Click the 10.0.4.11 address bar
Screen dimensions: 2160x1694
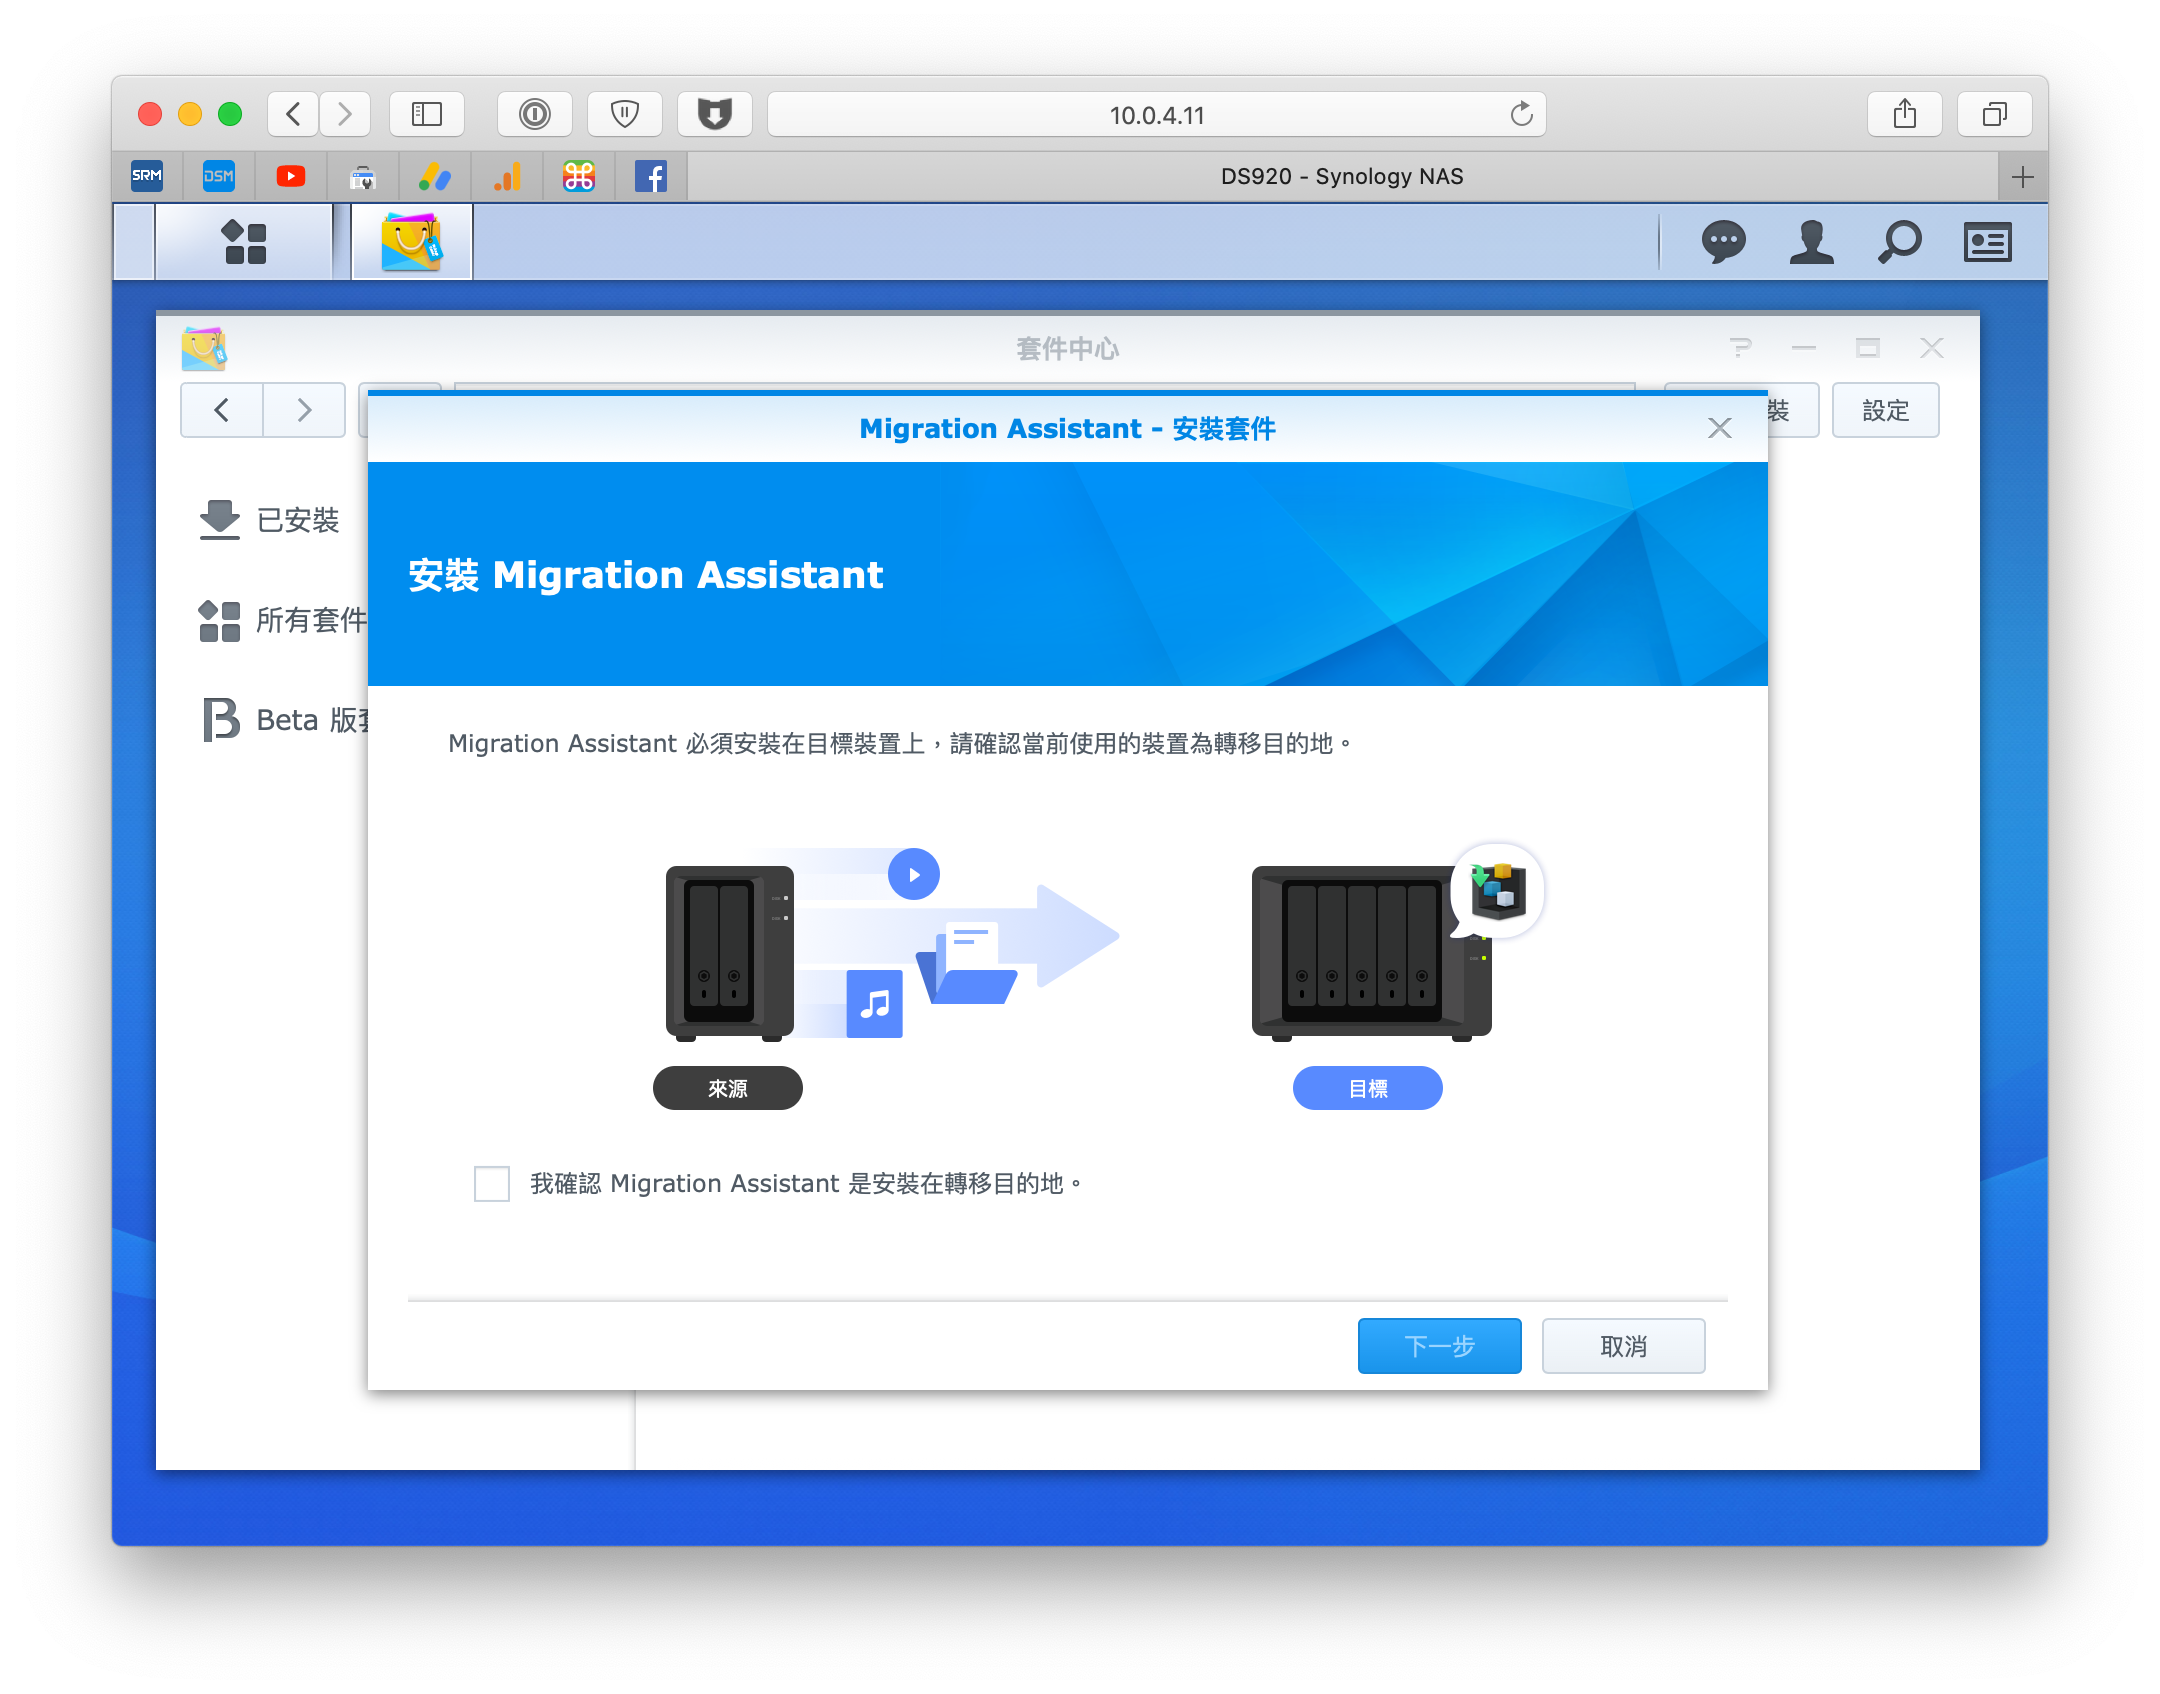pos(1157,114)
